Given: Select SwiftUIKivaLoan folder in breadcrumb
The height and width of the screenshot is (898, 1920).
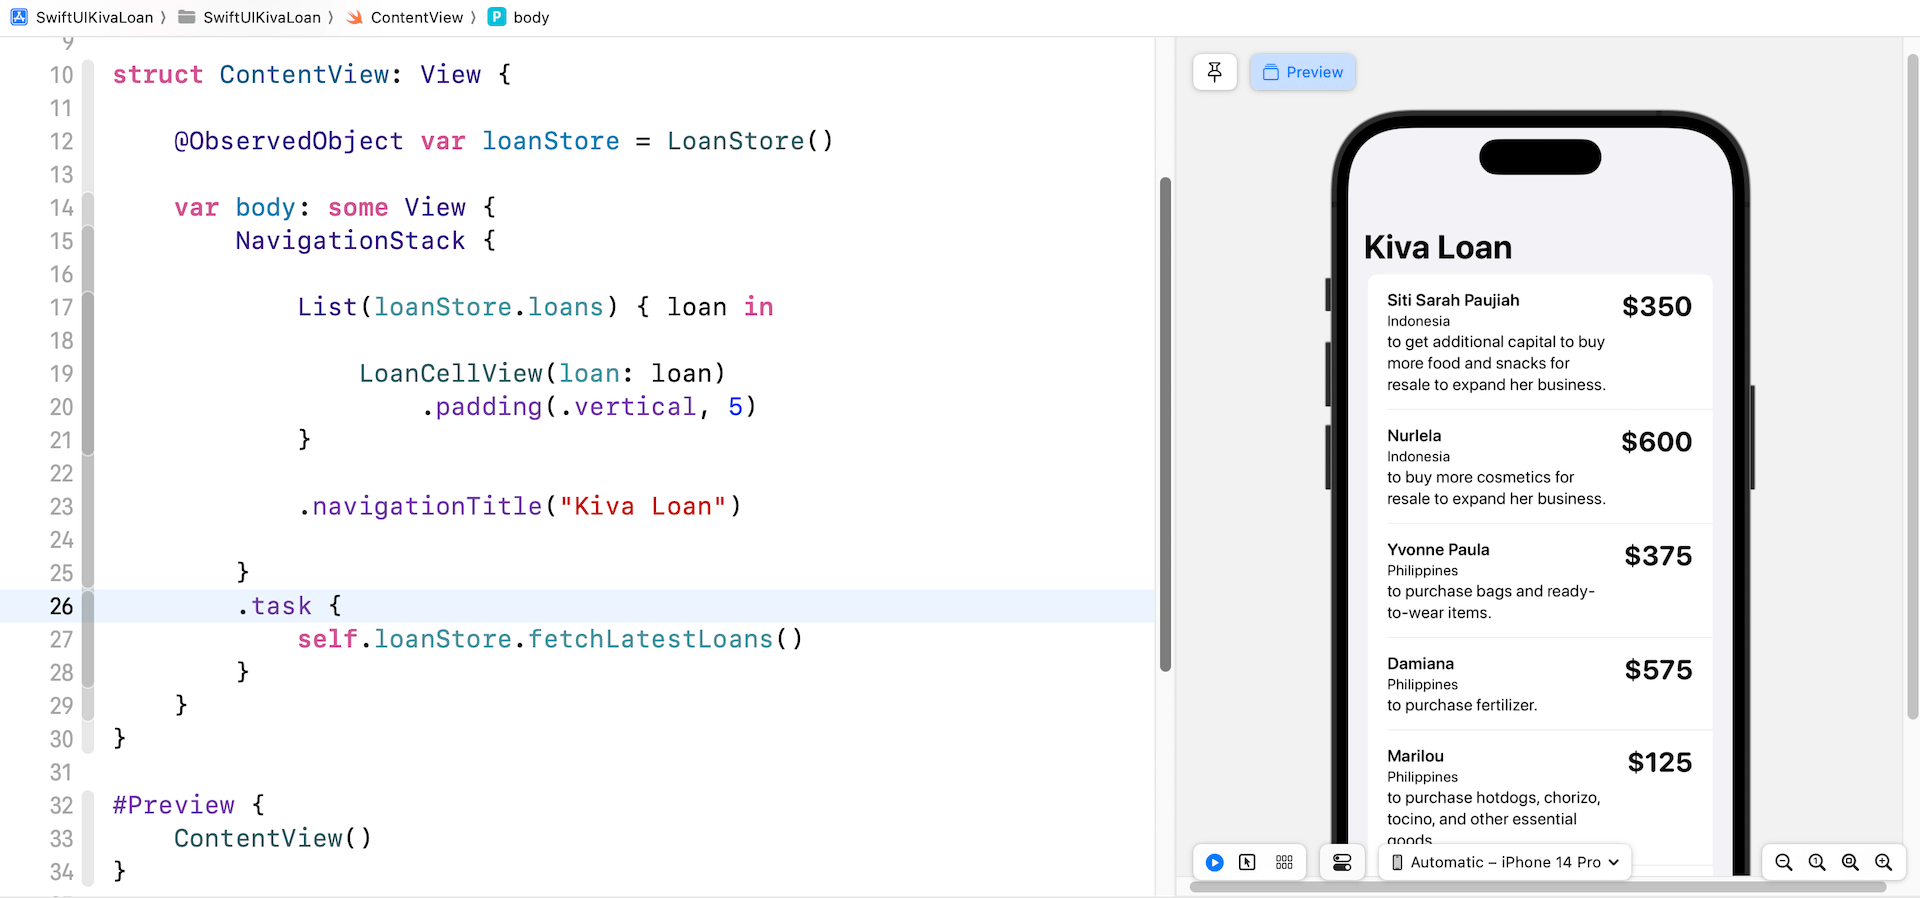Looking at the screenshot, I should [262, 17].
